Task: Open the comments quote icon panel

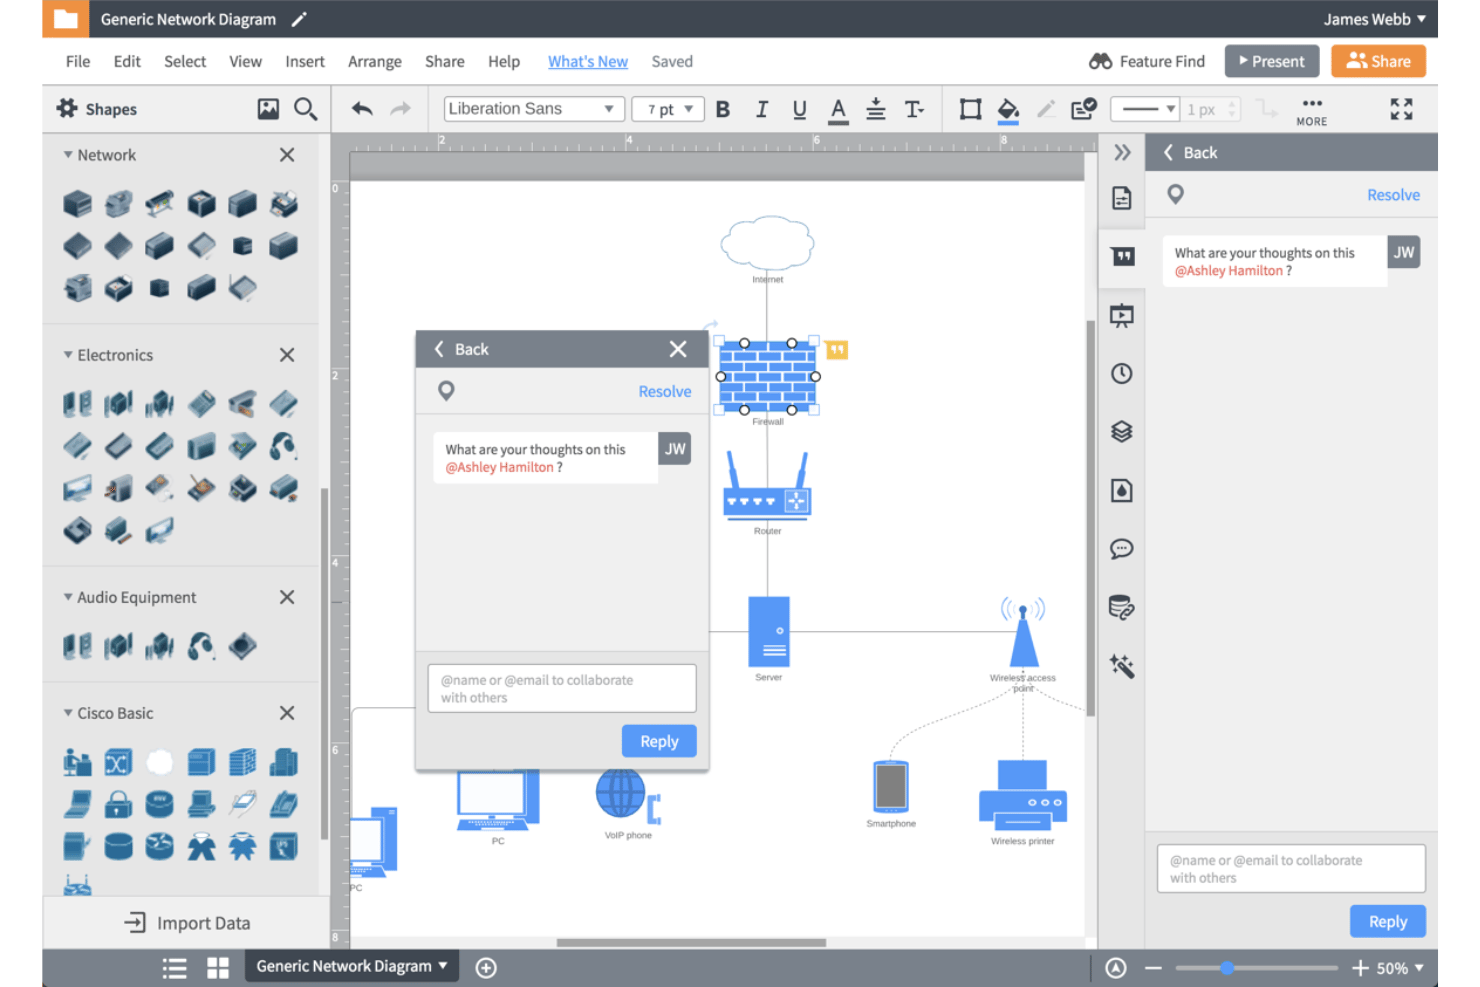Action: tap(1123, 257)
